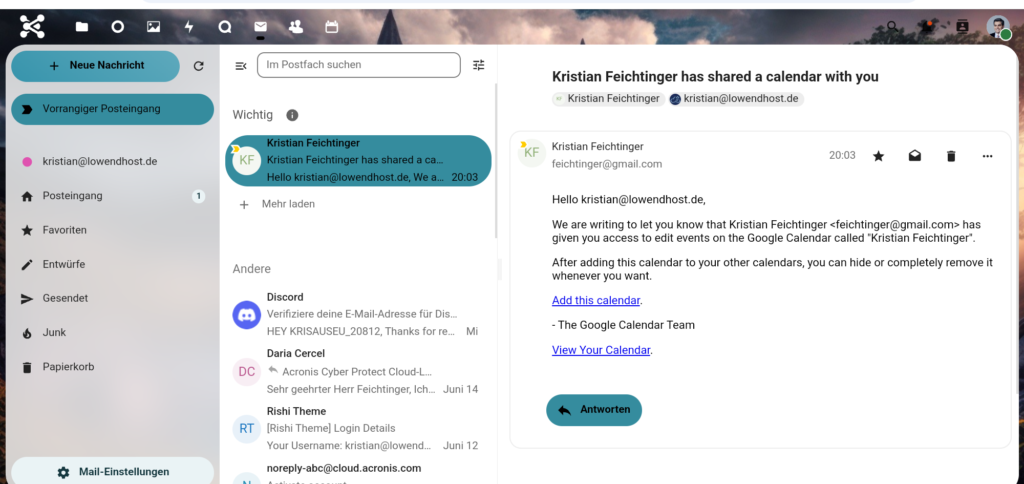Image resolution: width=1024 pixels, height=484 pixels.
Task: Open the three-dot more actions menu
Action: pyautogui.click(x=987, y=155)
